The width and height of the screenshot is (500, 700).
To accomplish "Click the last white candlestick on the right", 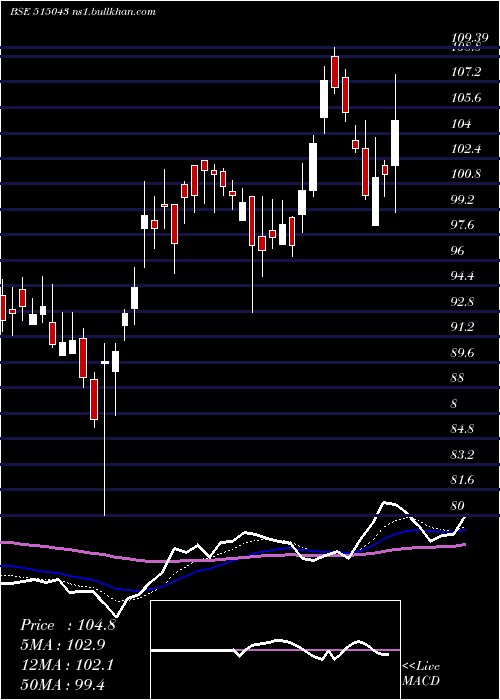I will (395, 143).
